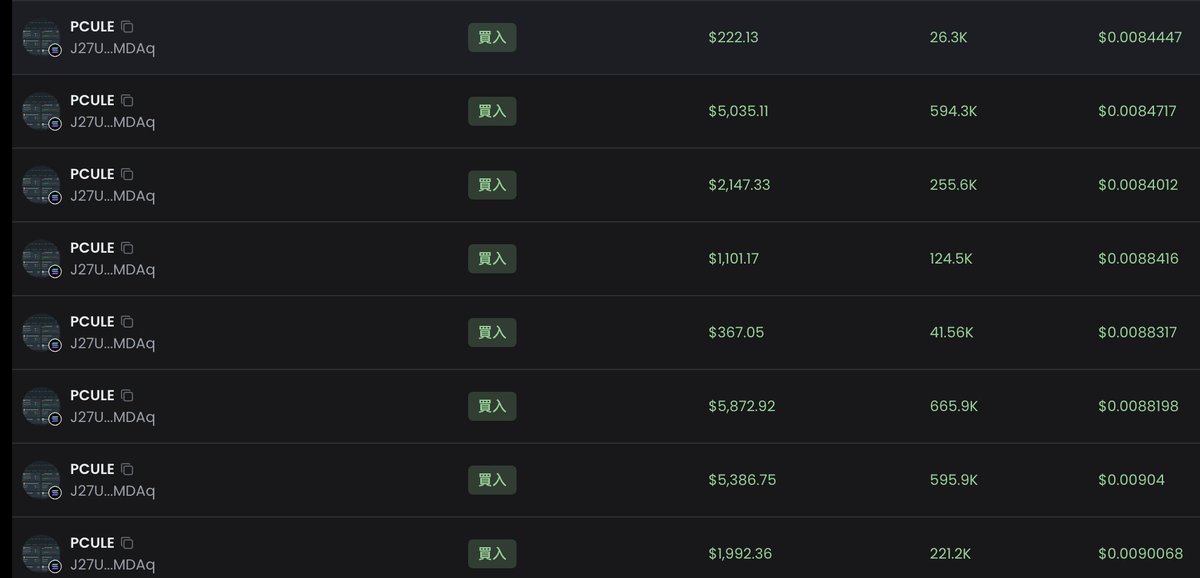Copy PCULE address in the $5,386.75 row
This screenshot has width=1200, height=578.
click(x=127, y=470)
